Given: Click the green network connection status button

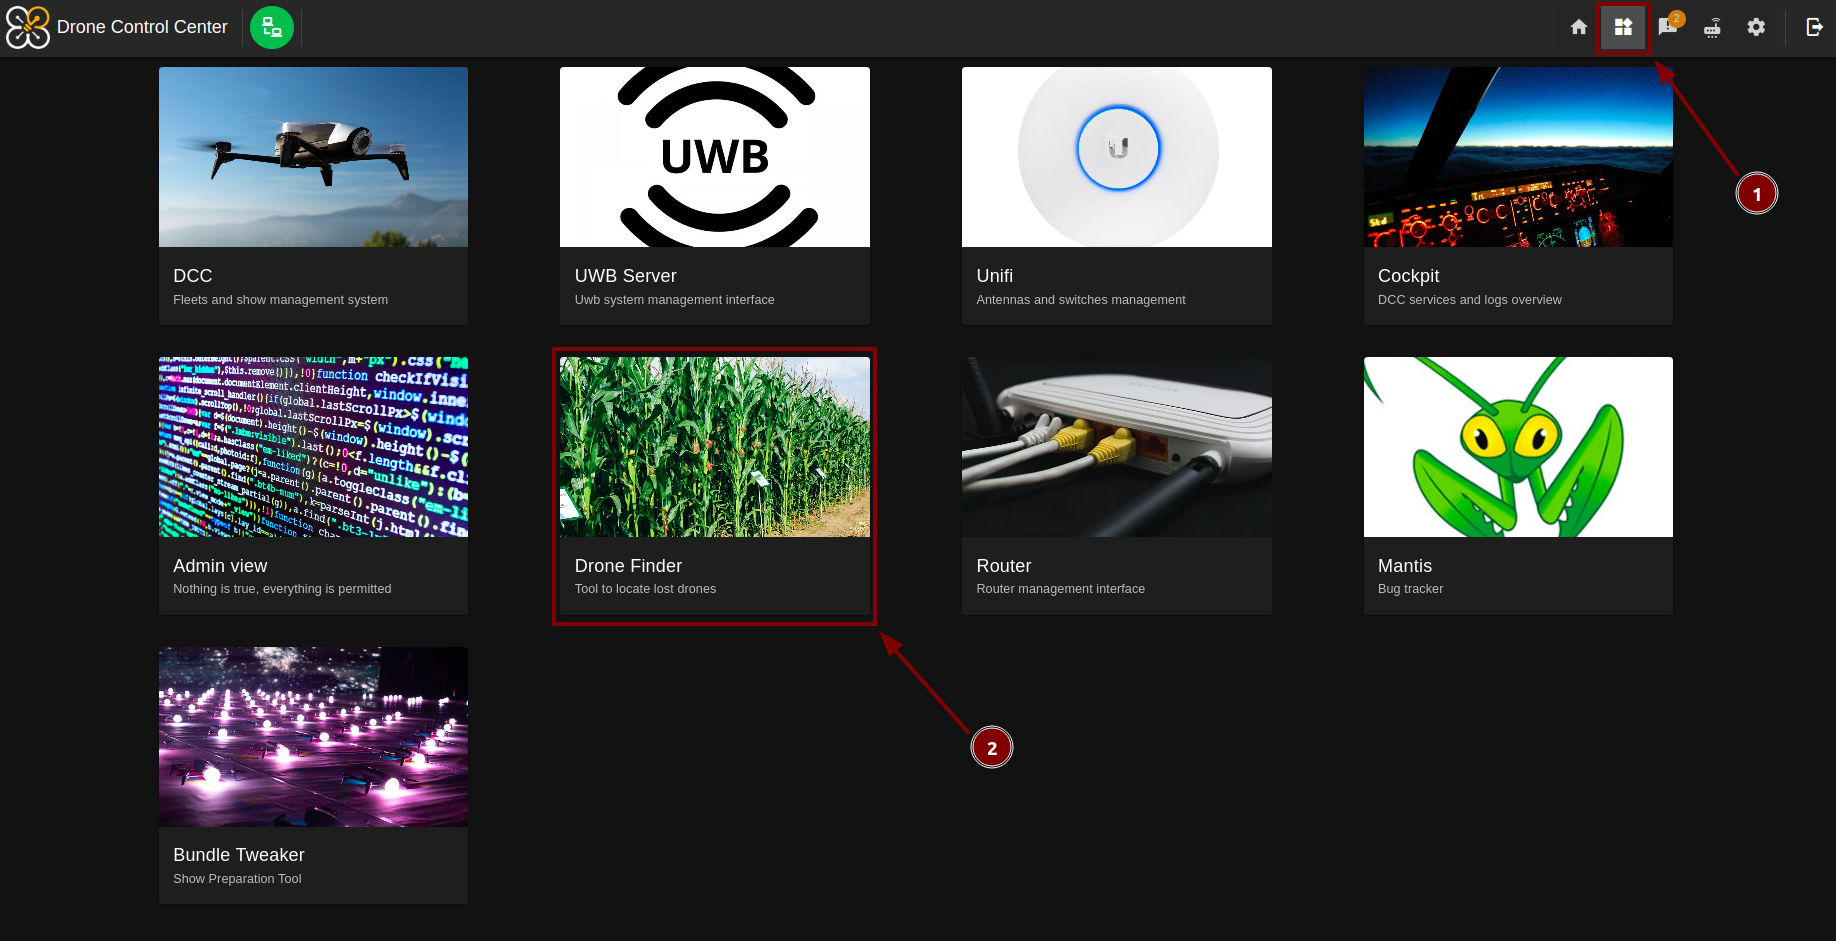Looking at the screenshot, I should click(x=272, y=27).
